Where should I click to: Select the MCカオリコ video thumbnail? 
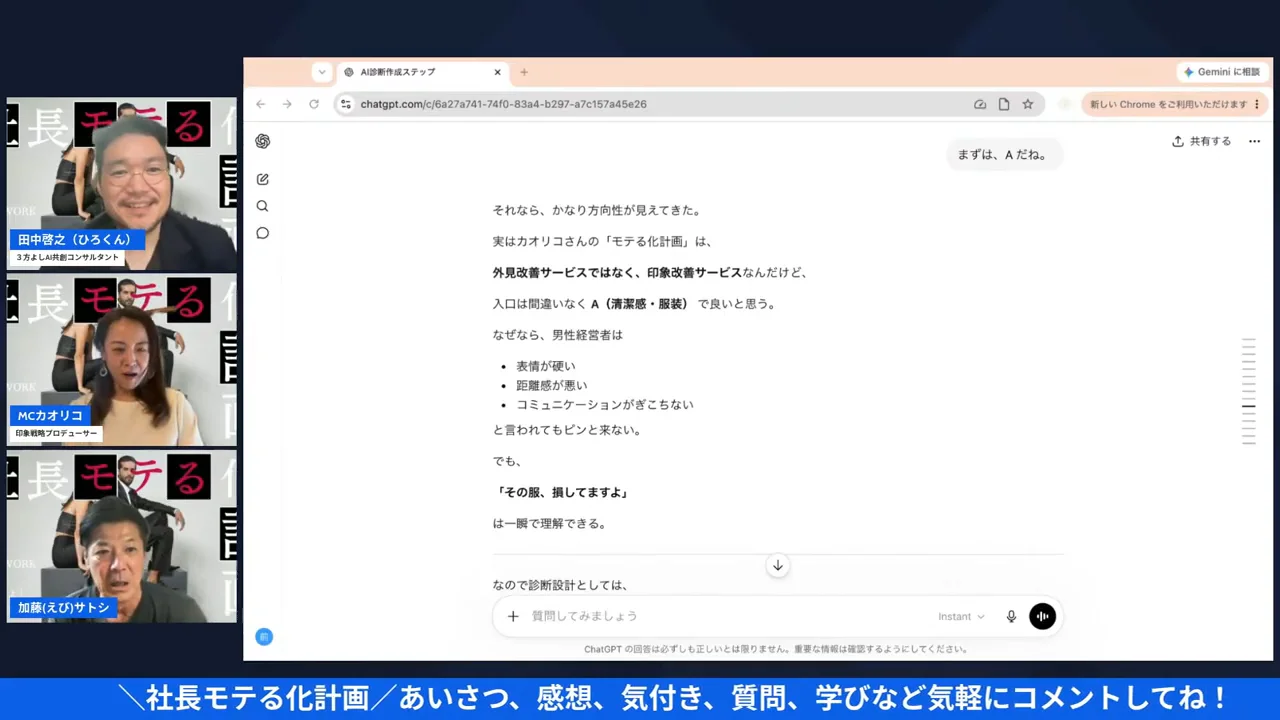coord(122,360)
